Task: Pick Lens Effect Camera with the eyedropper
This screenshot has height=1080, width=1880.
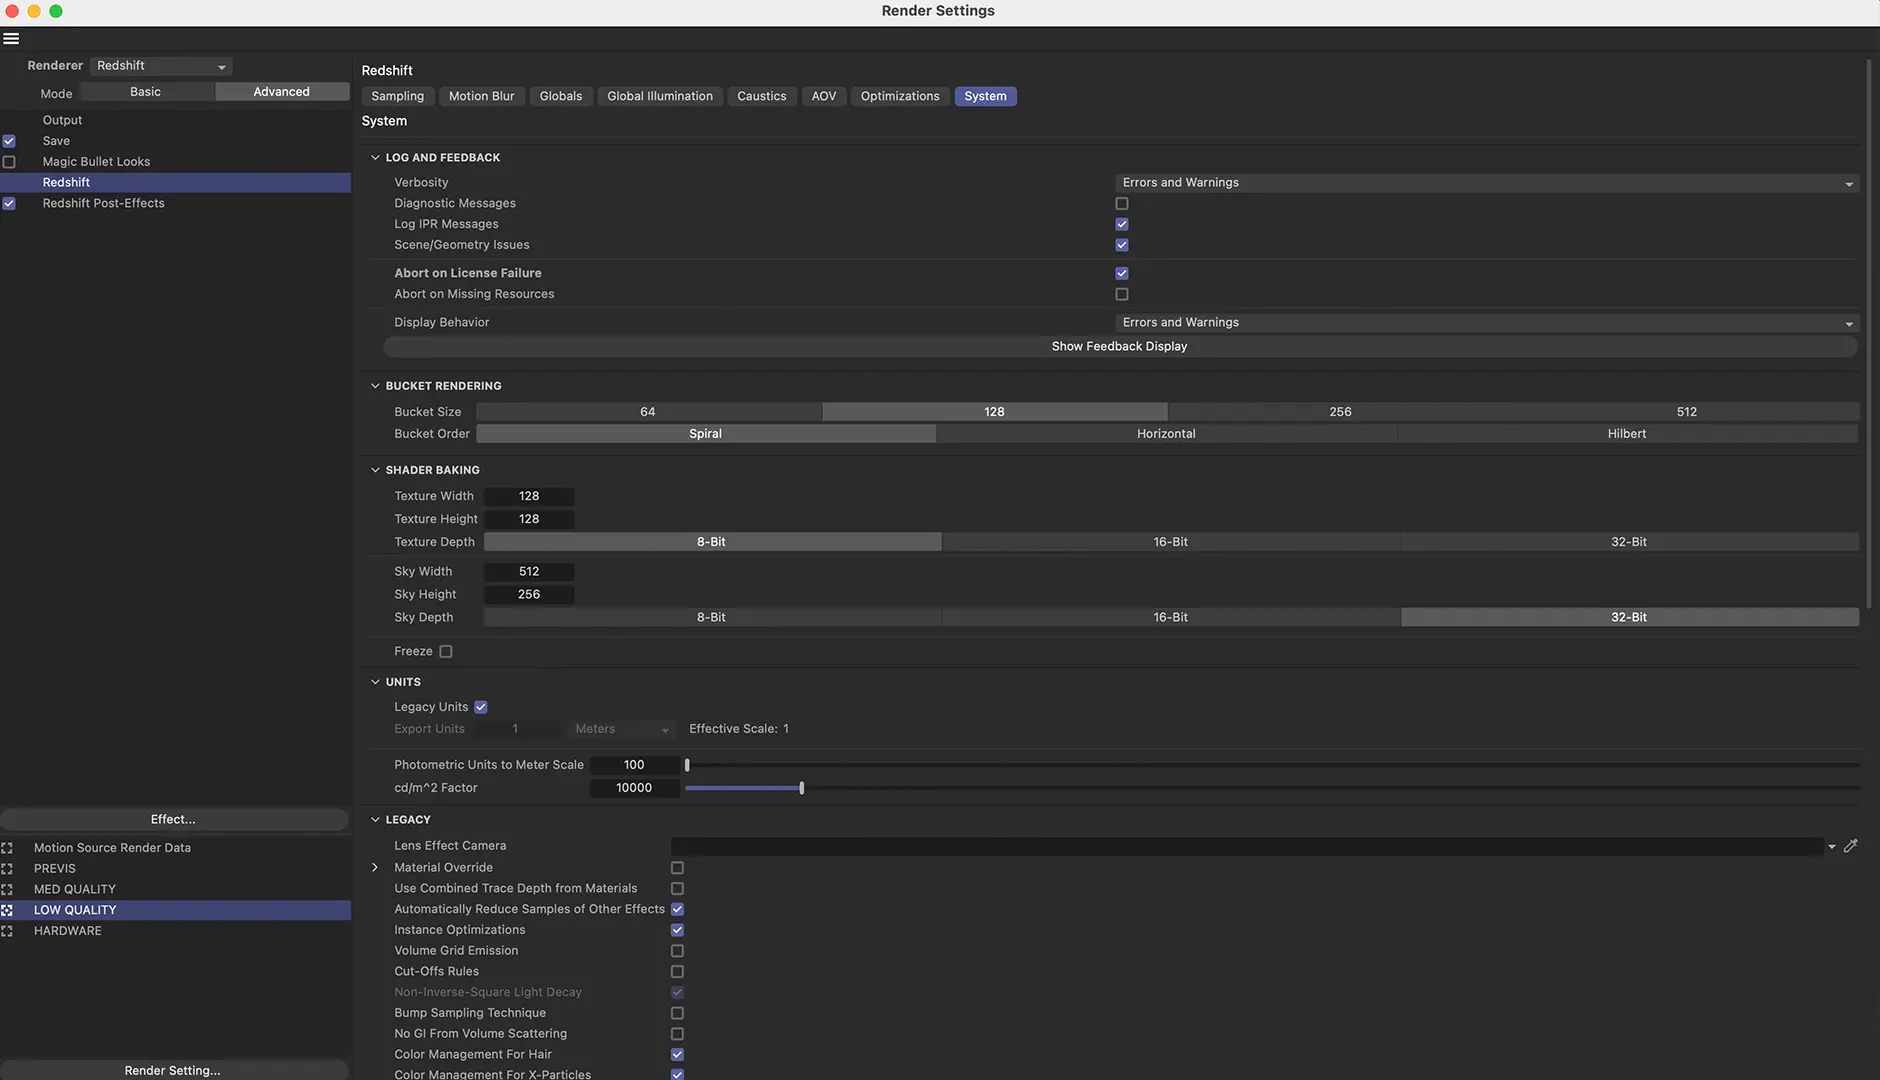Action: 1851,845
